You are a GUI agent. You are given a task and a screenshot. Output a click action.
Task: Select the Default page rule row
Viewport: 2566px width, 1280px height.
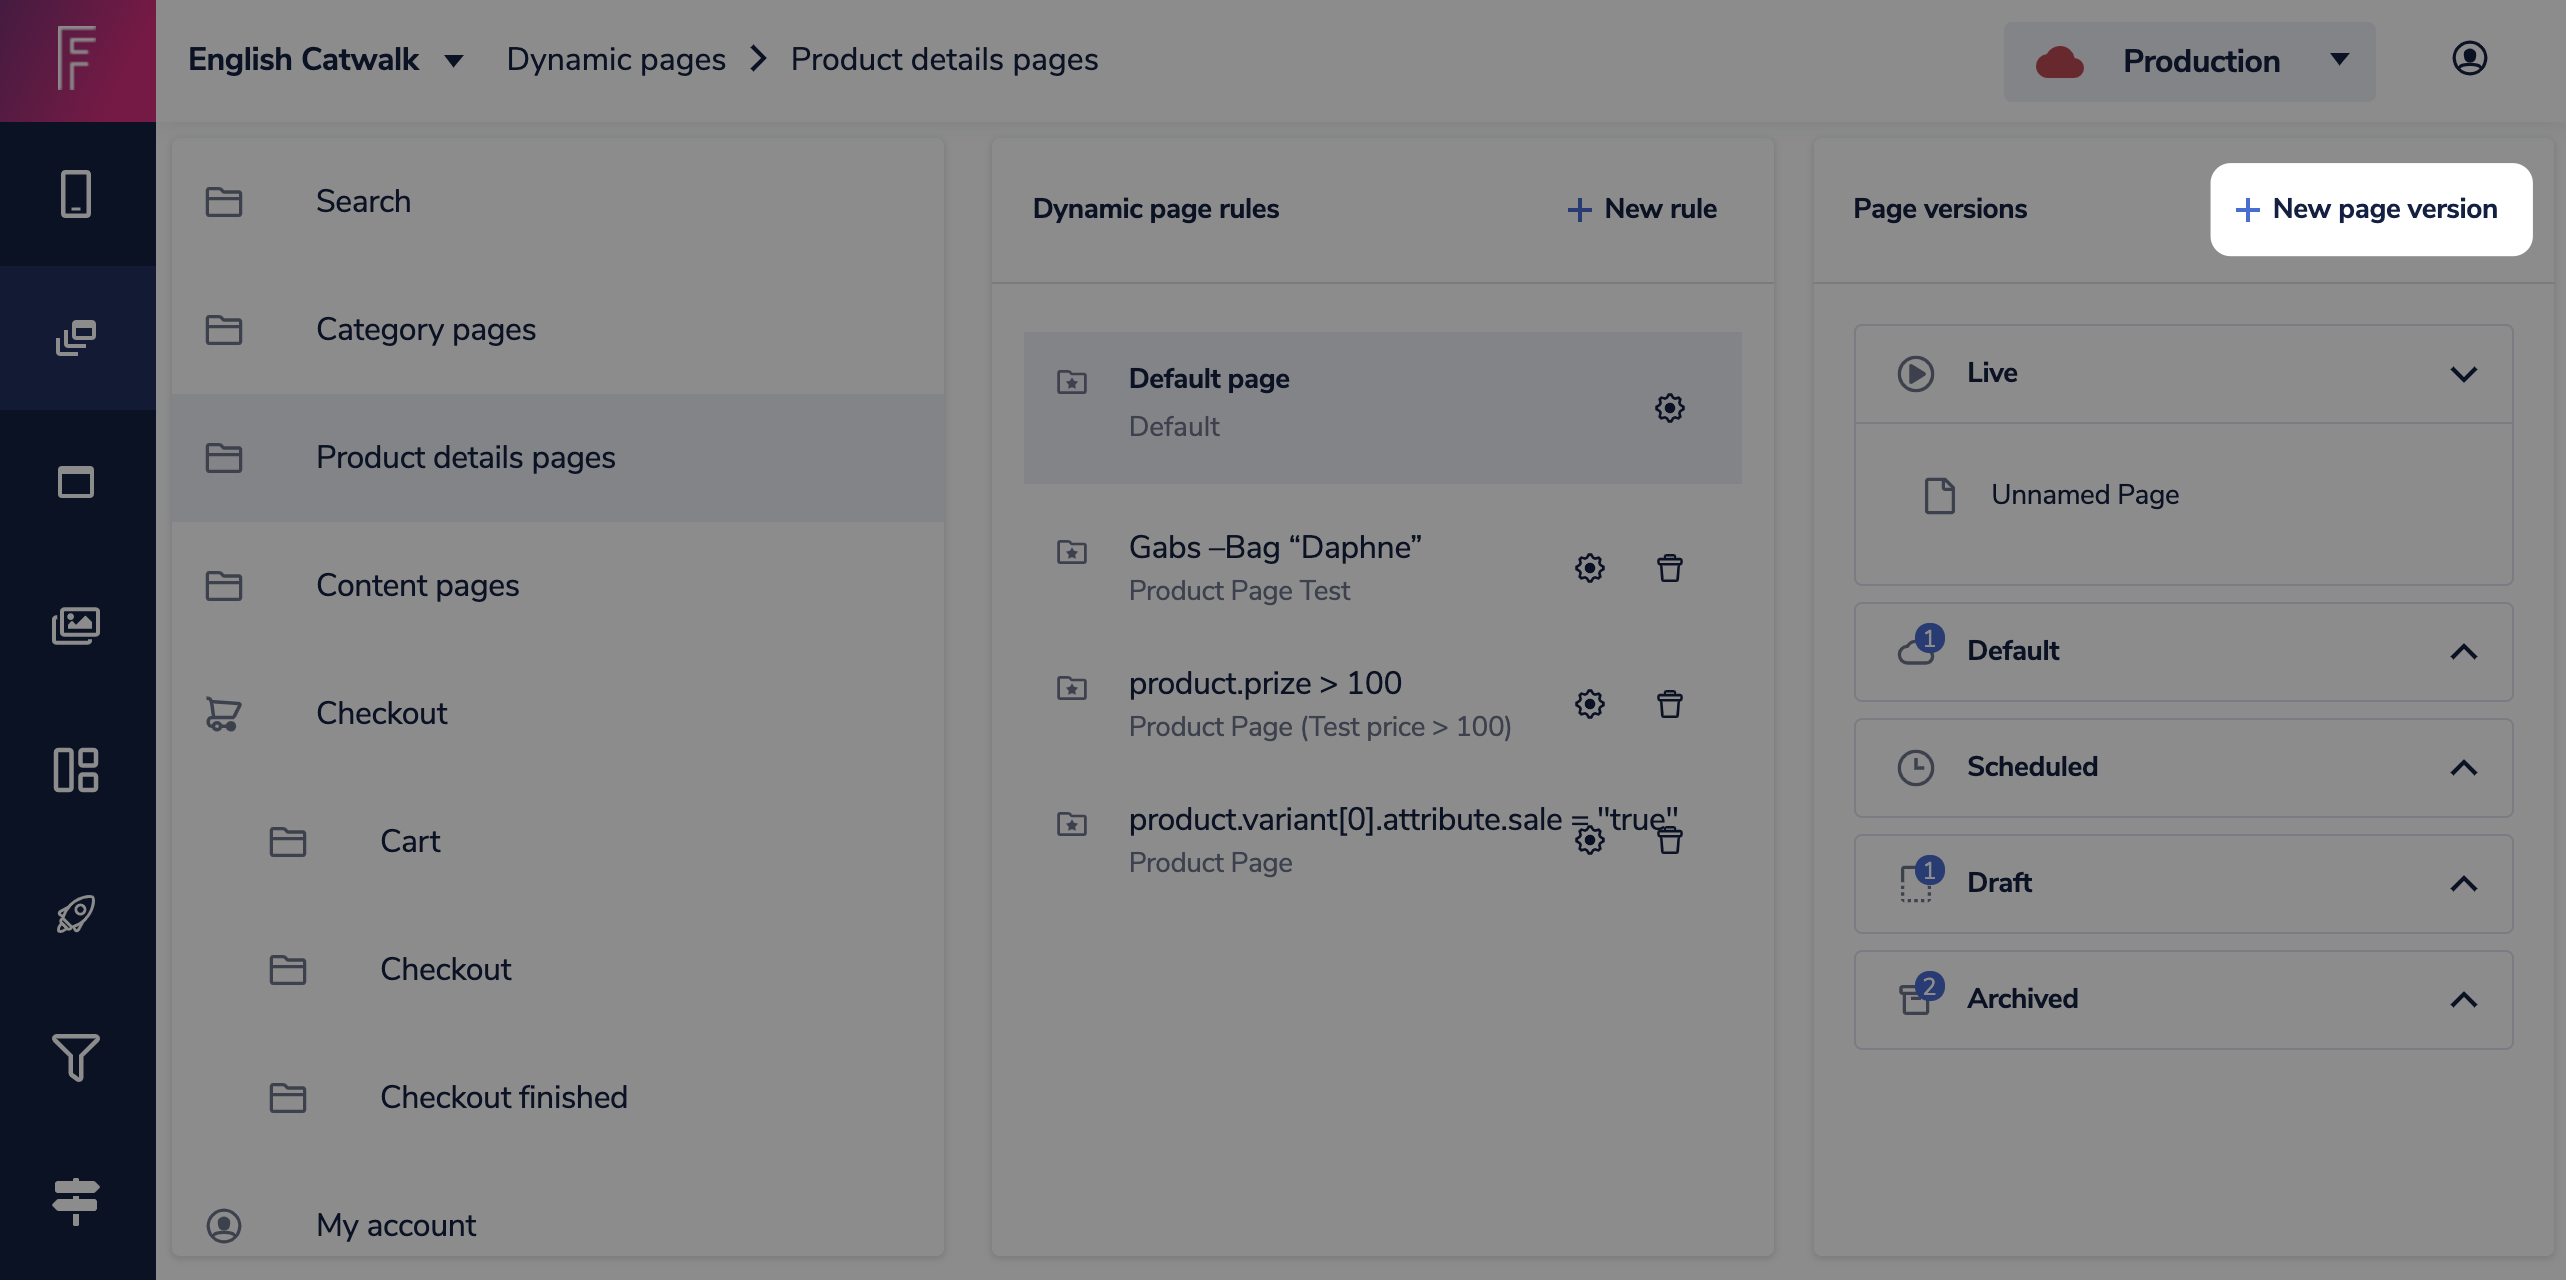click(x=1382, y=408)
